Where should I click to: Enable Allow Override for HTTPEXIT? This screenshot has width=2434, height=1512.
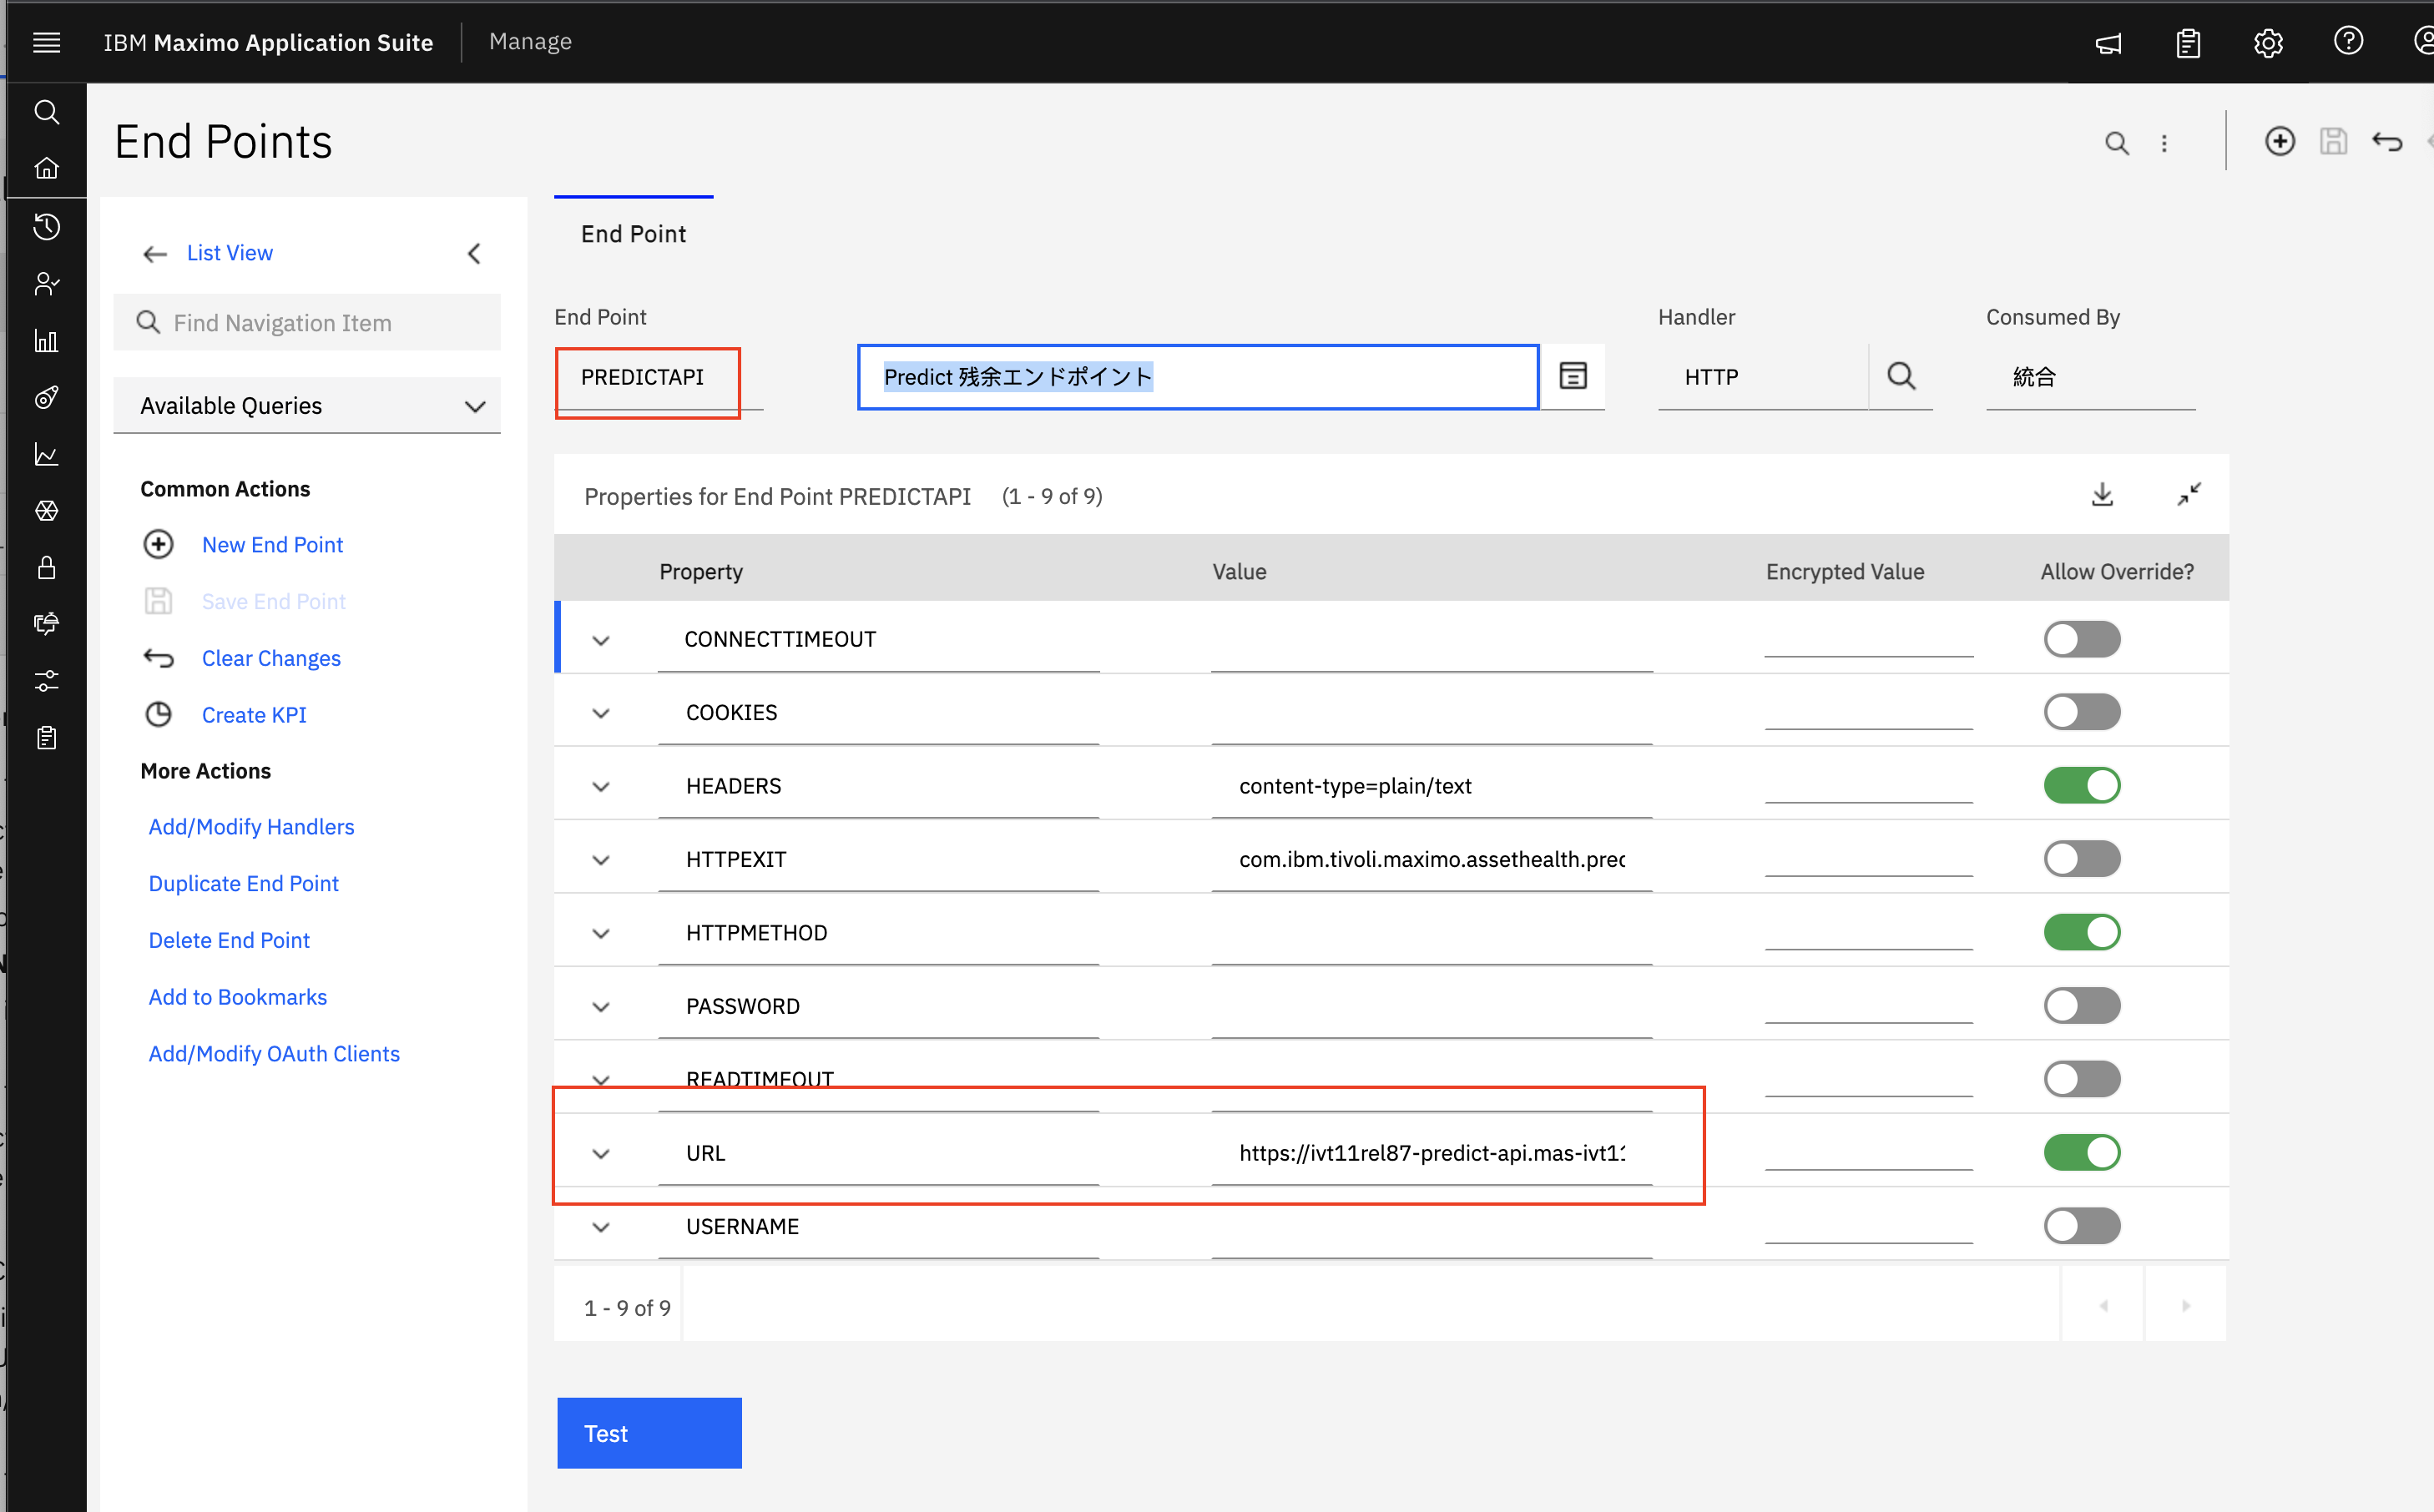(2082, 858)
